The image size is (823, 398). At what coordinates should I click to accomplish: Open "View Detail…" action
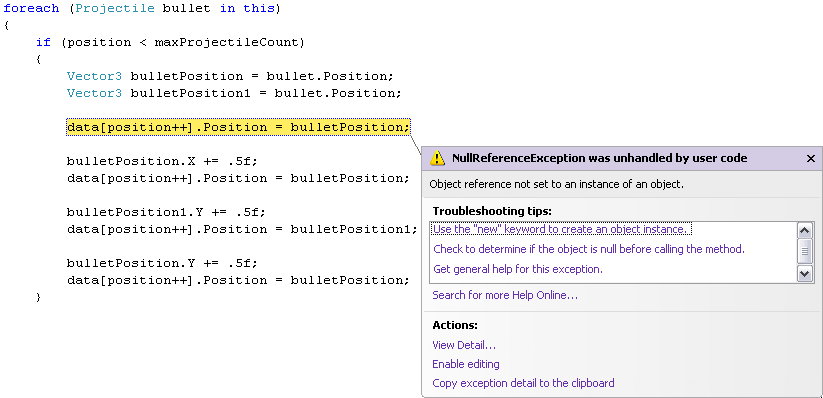464,345
